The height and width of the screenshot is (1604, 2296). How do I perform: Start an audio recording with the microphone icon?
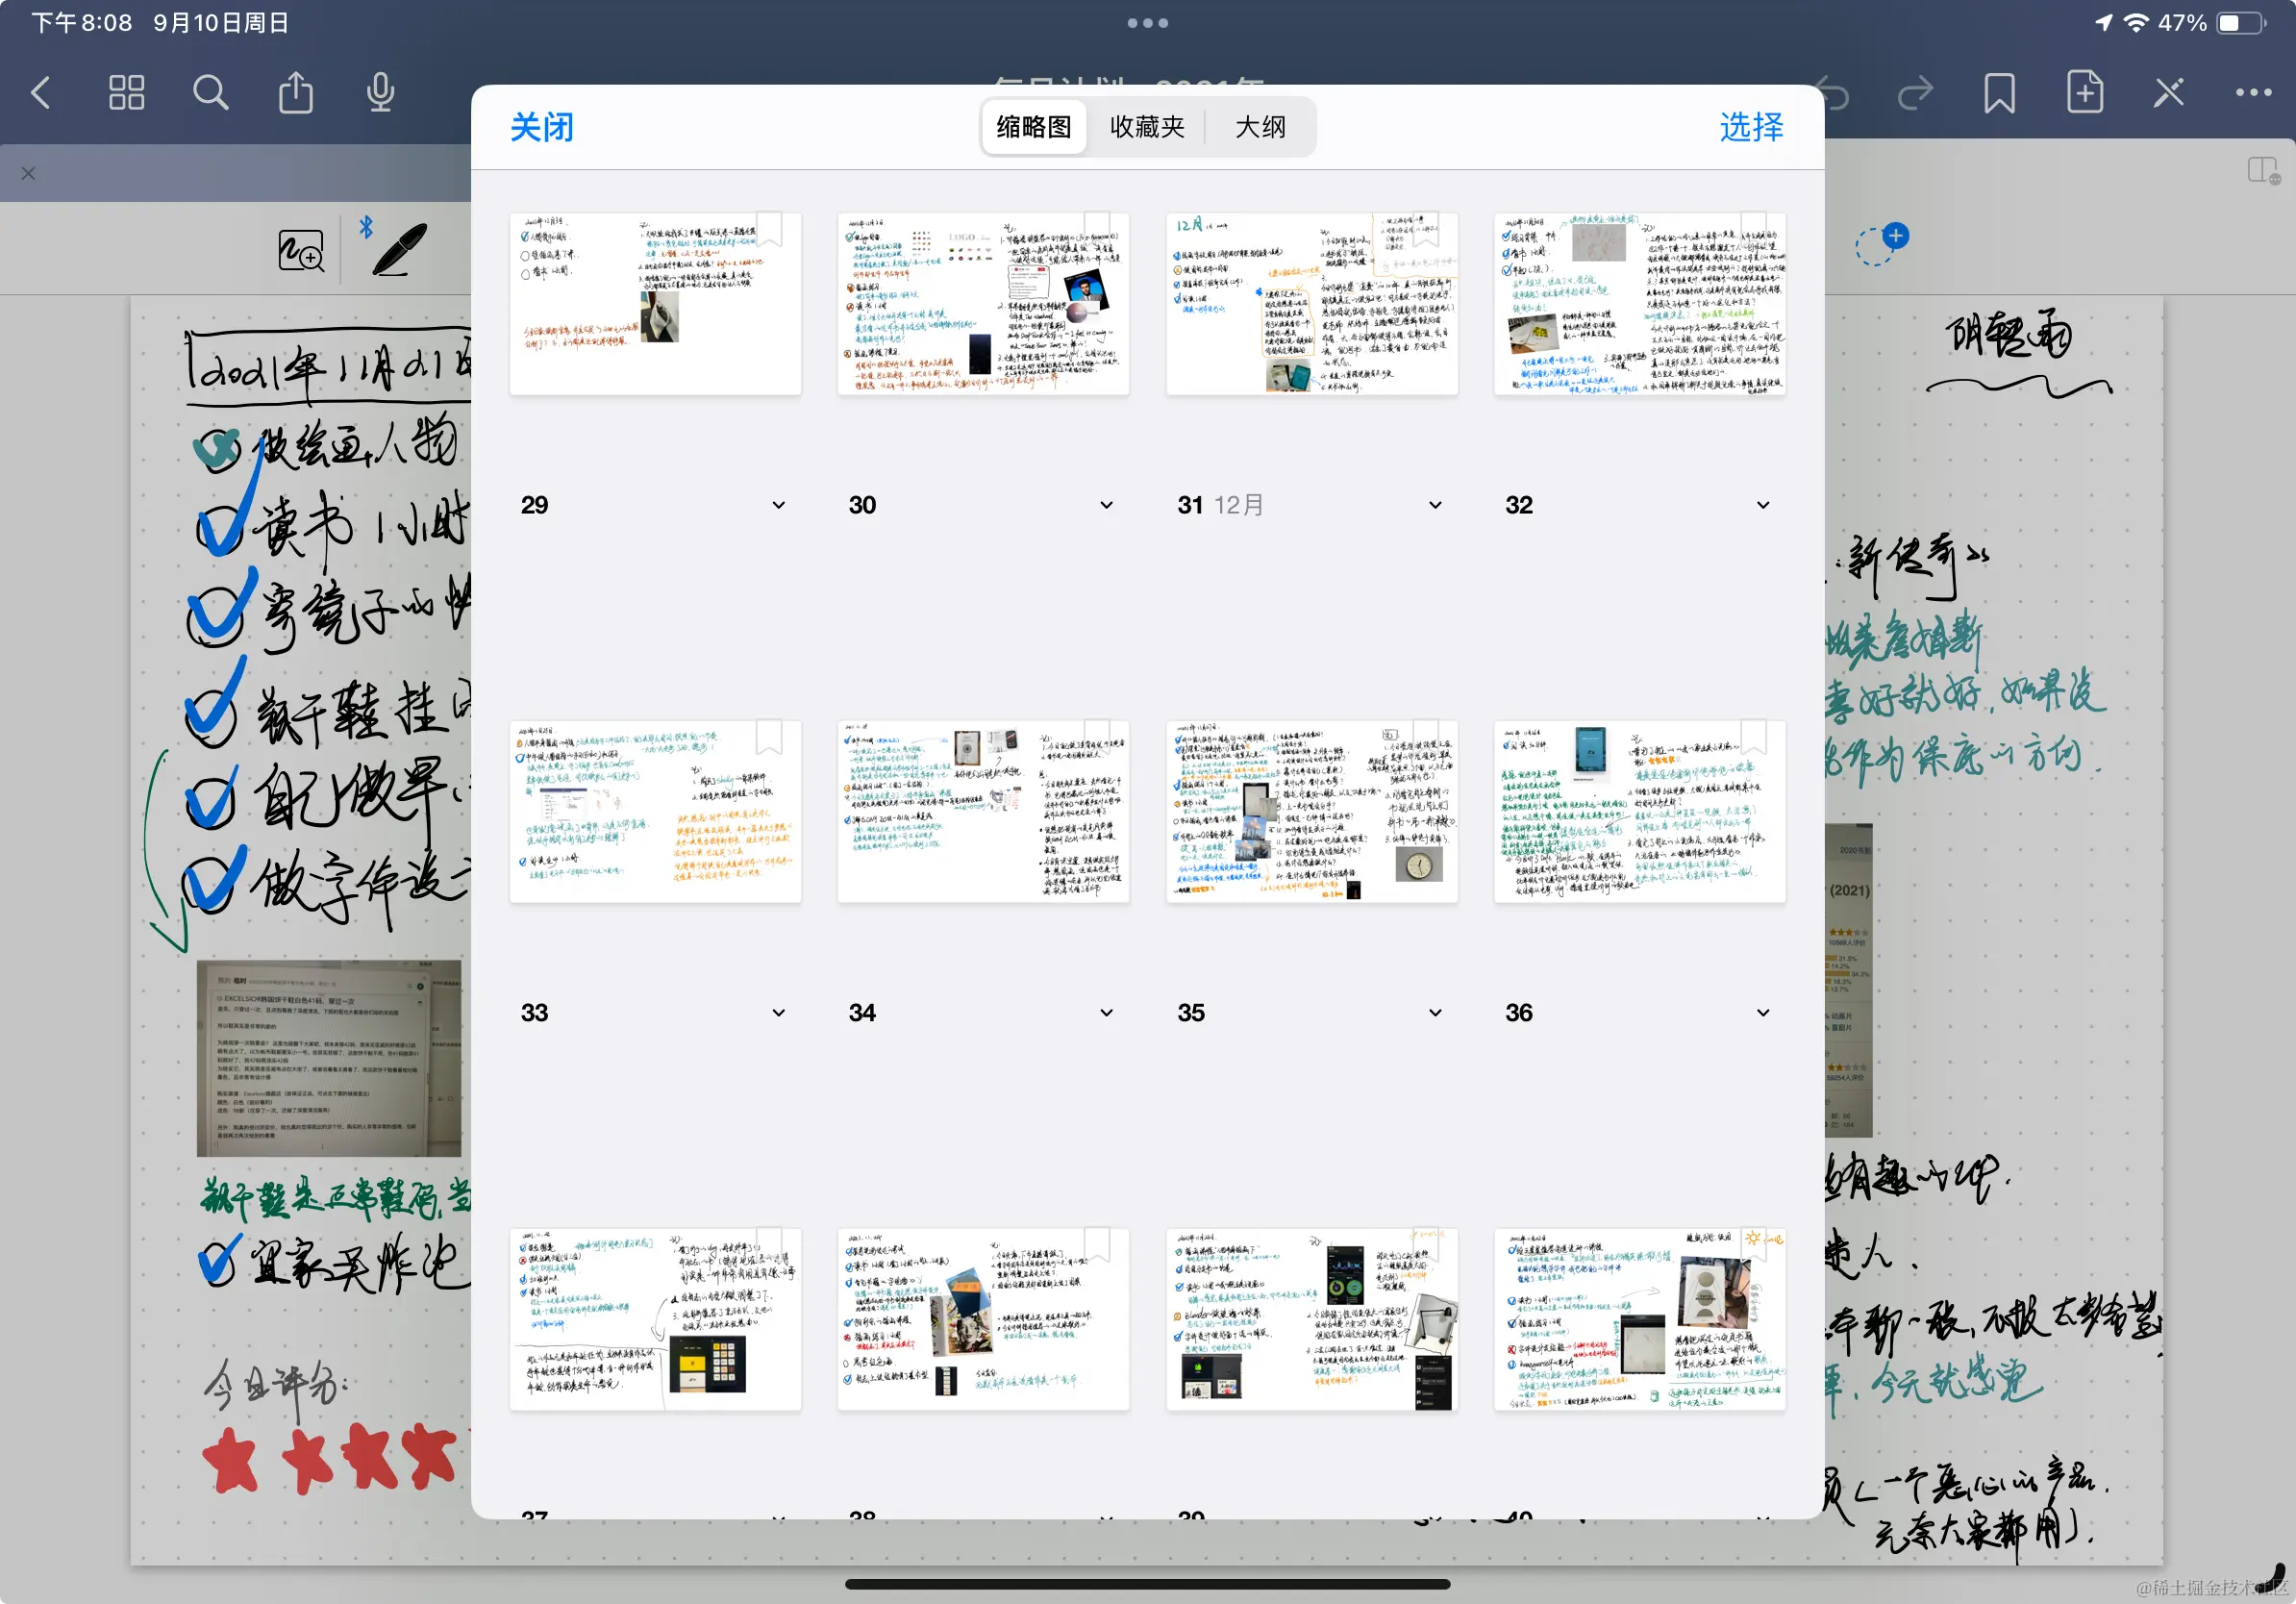click(379, 92)
